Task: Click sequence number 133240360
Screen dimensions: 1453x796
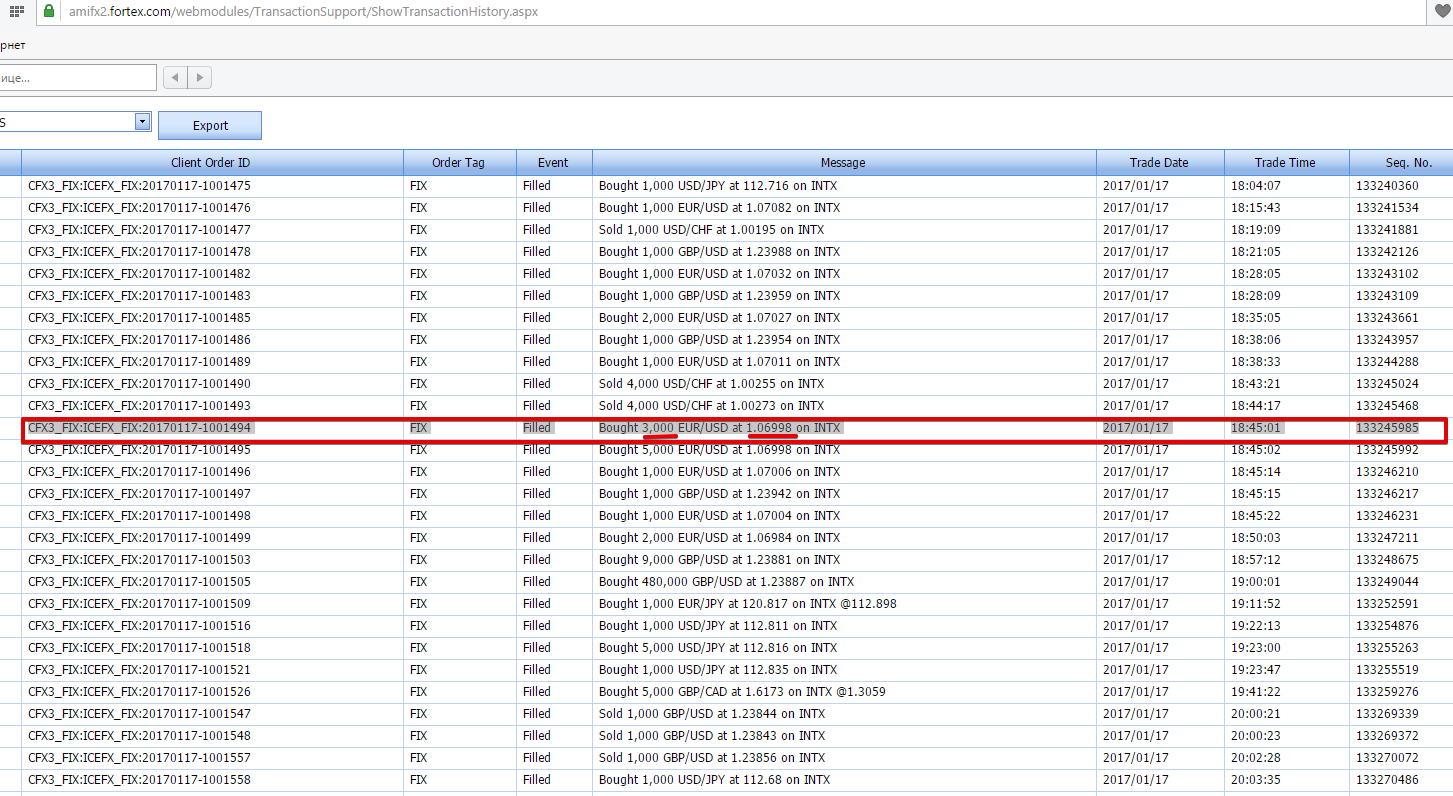Action: (1387, 186)
